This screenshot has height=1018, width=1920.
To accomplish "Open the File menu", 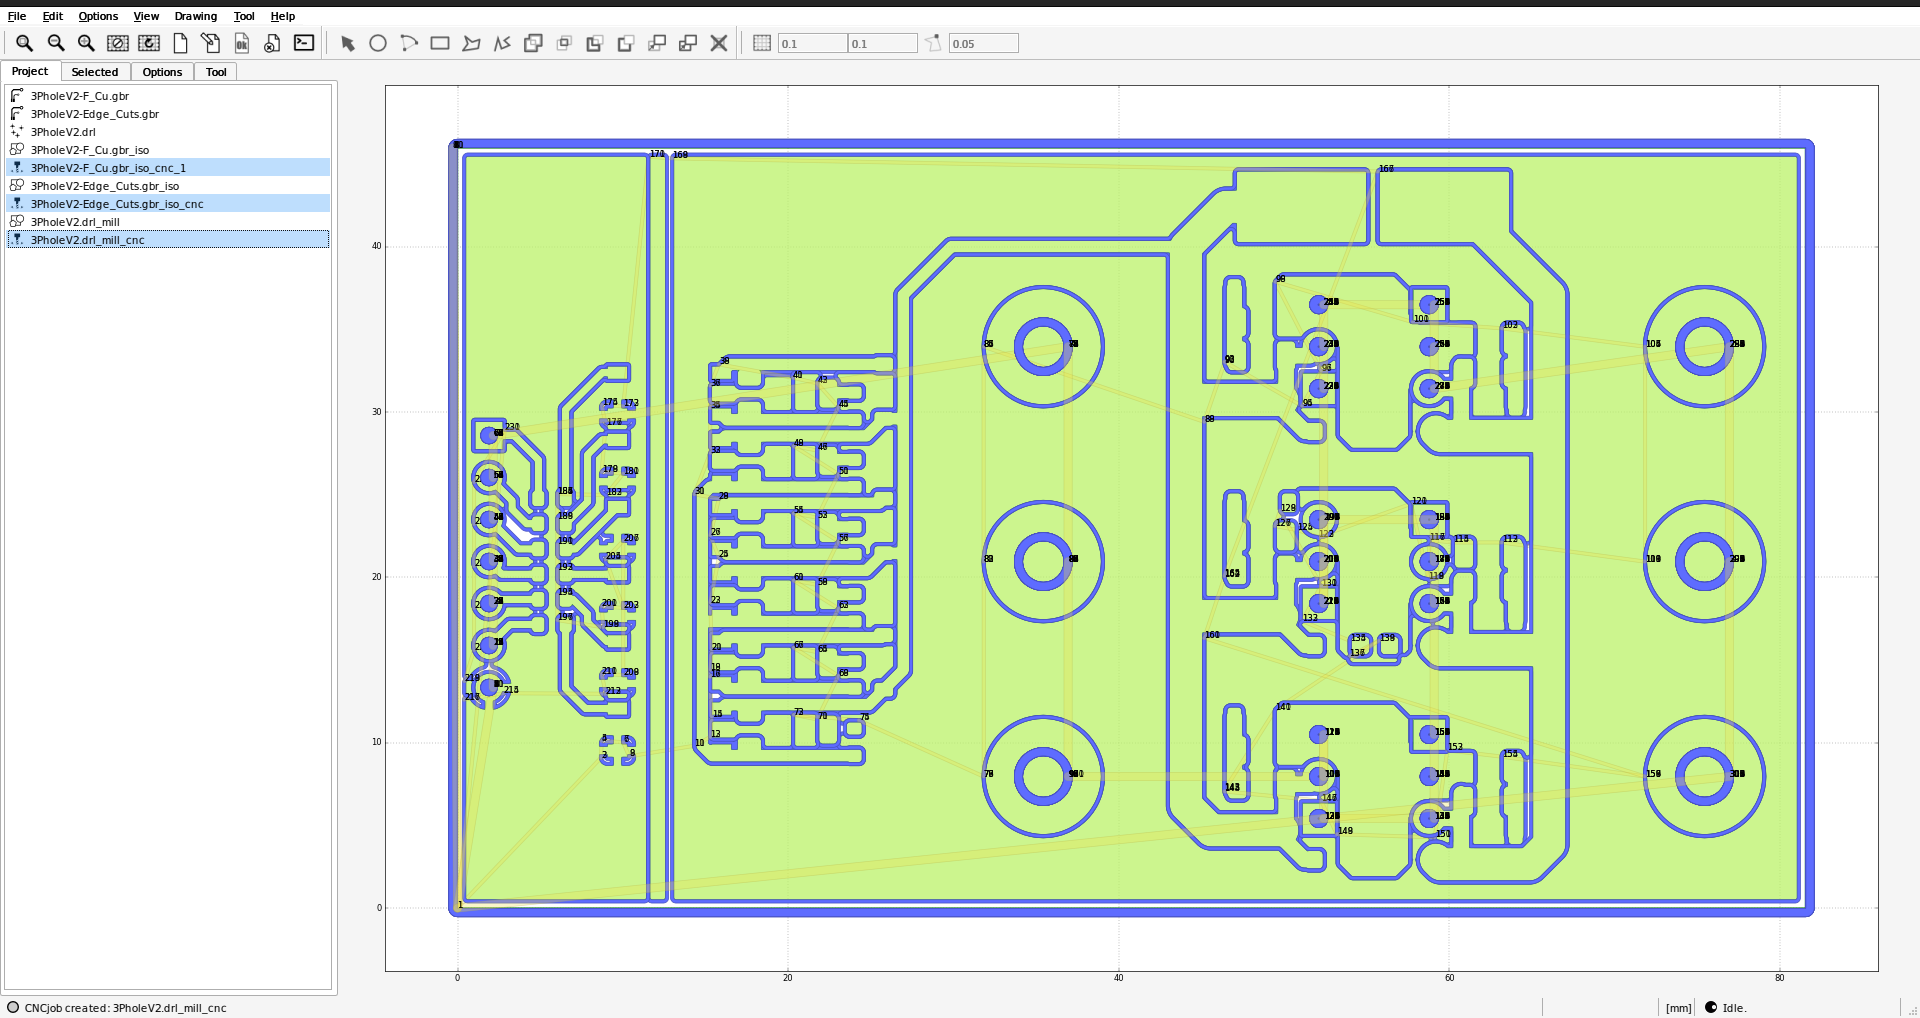I will (x=17, y=16).
